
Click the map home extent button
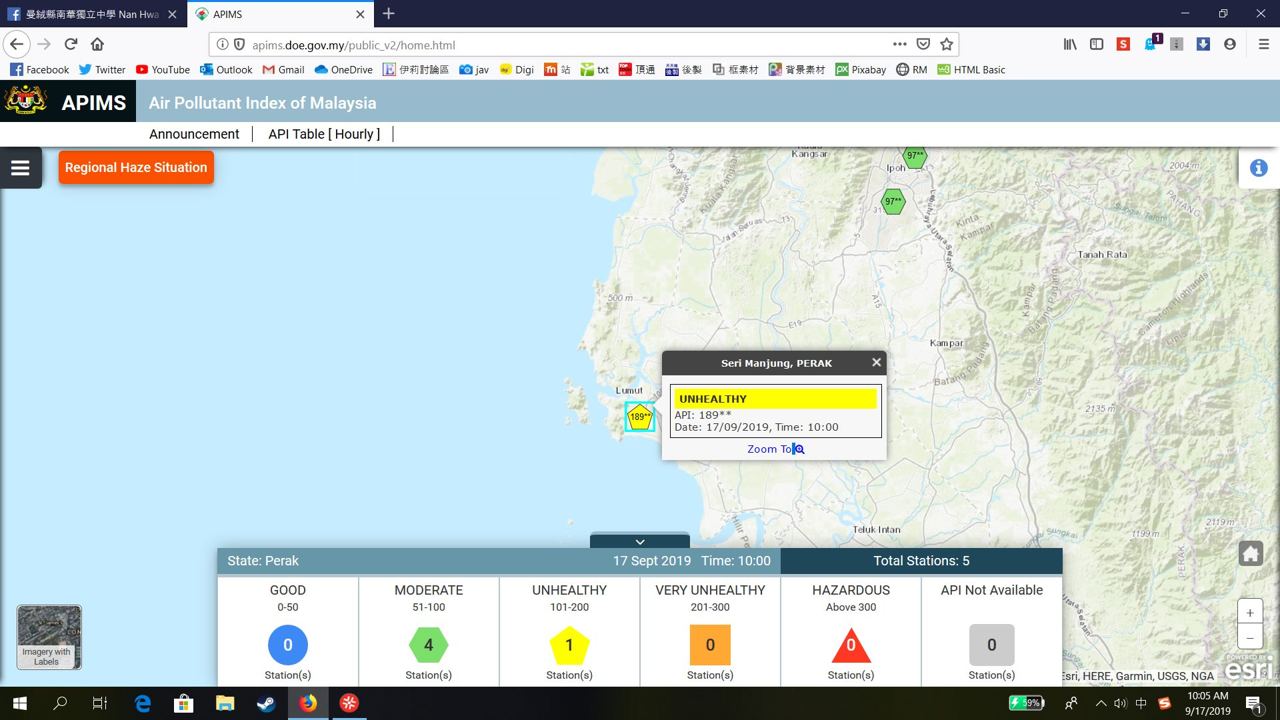1250,553
